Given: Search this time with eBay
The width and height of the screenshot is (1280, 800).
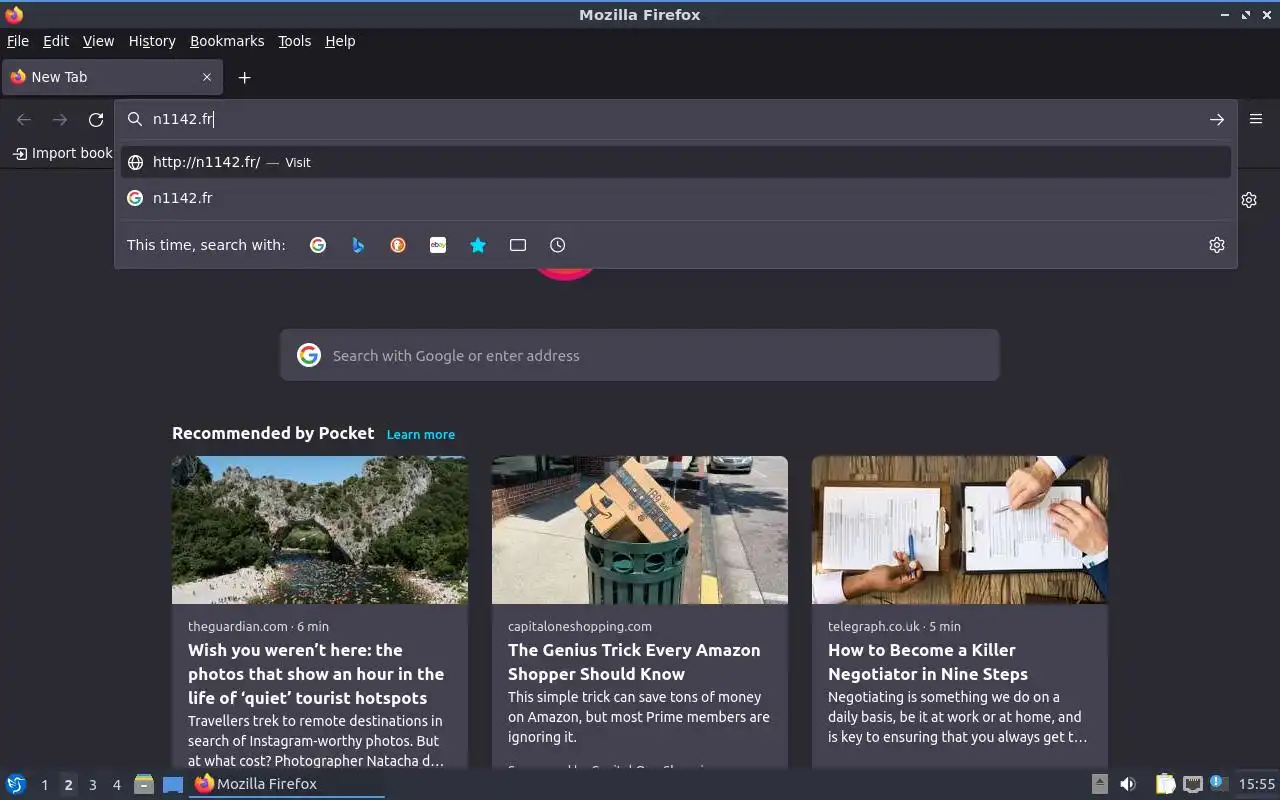Looking at the screenshot, I should click(438, 245).
